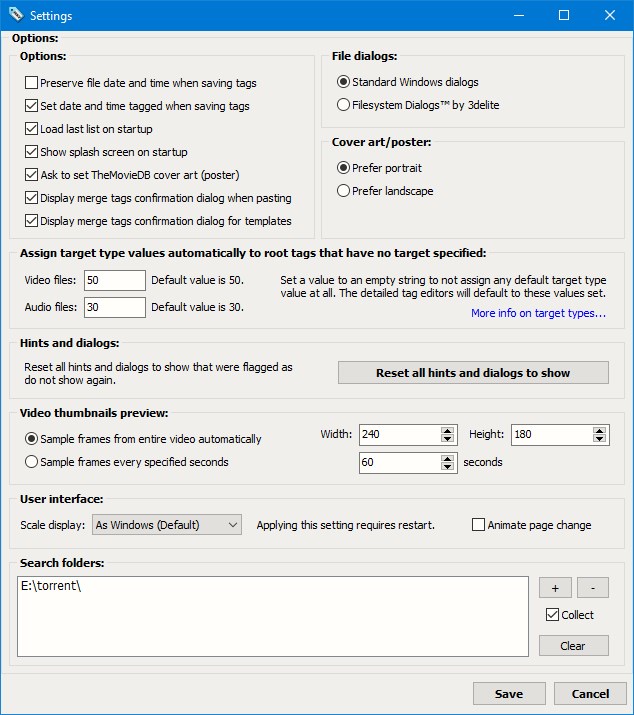634x715 pixels.
Task: Click the Settings app icon in title bar
Action: point(15,15)
